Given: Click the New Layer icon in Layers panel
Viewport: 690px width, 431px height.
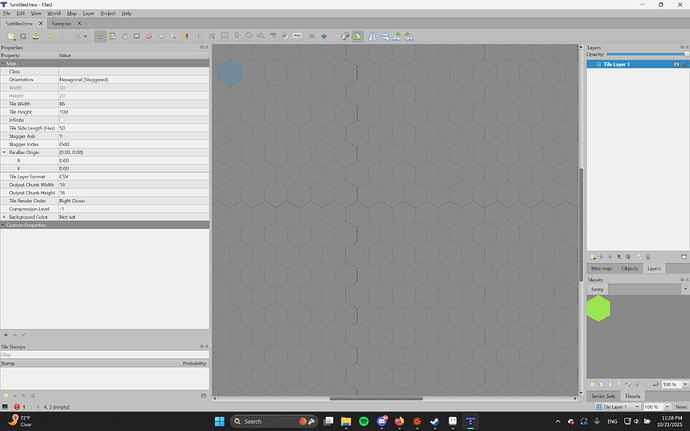Looking at the screenshot, I should 593,257.
